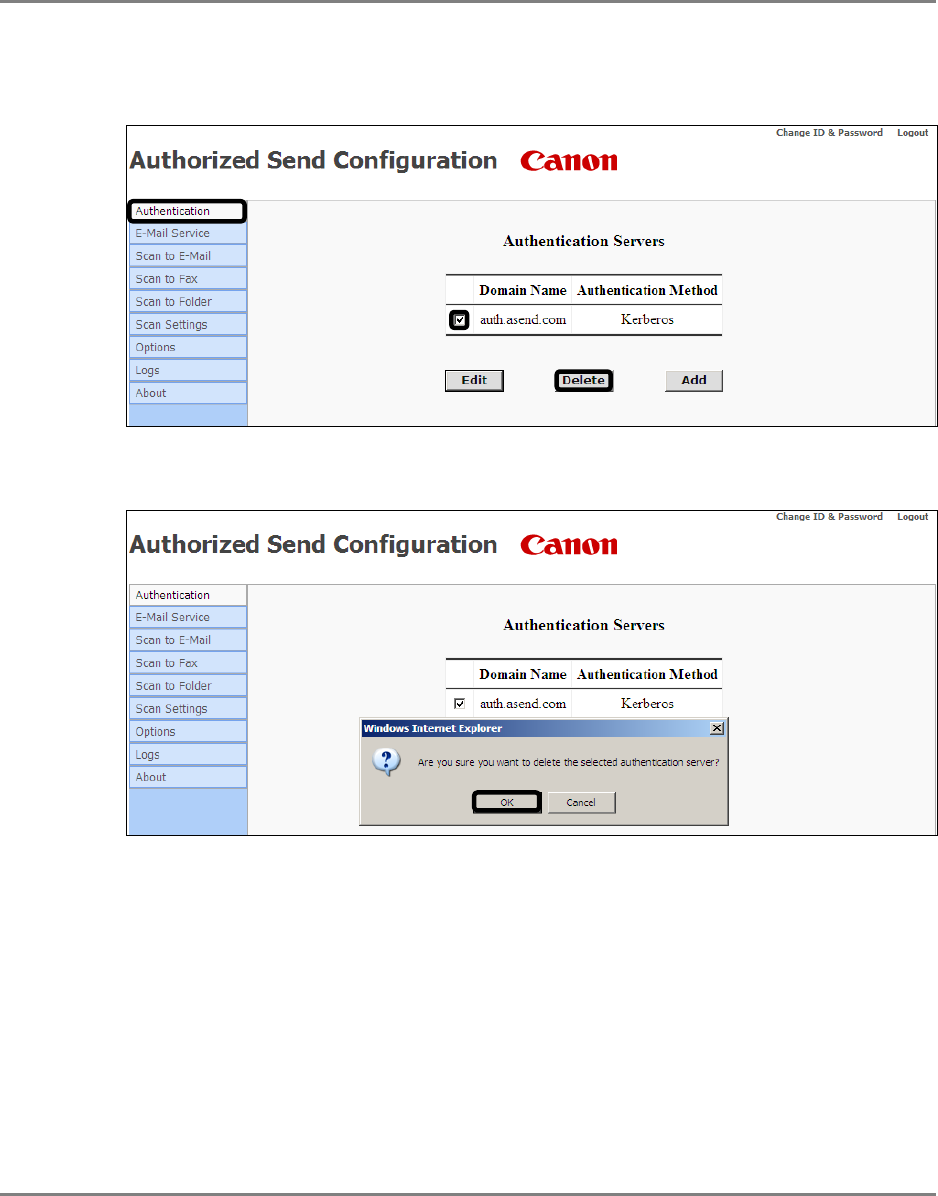938x1196 pixels.
Task: Click the Logout link in the top screenshot
Action: point(912,133)
